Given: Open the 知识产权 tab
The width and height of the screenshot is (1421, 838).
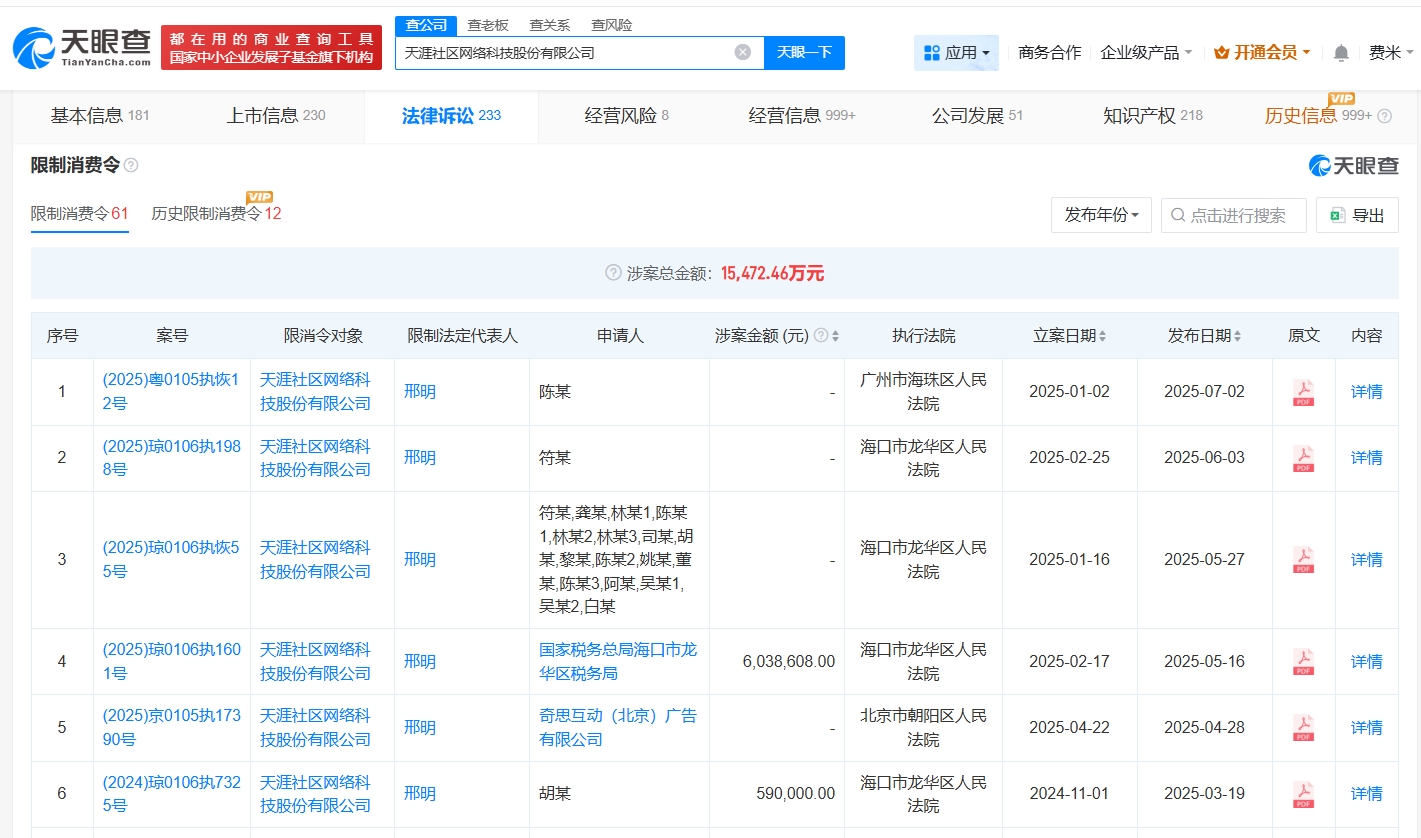Looking at the screenshot, I should click(1153, 116).
